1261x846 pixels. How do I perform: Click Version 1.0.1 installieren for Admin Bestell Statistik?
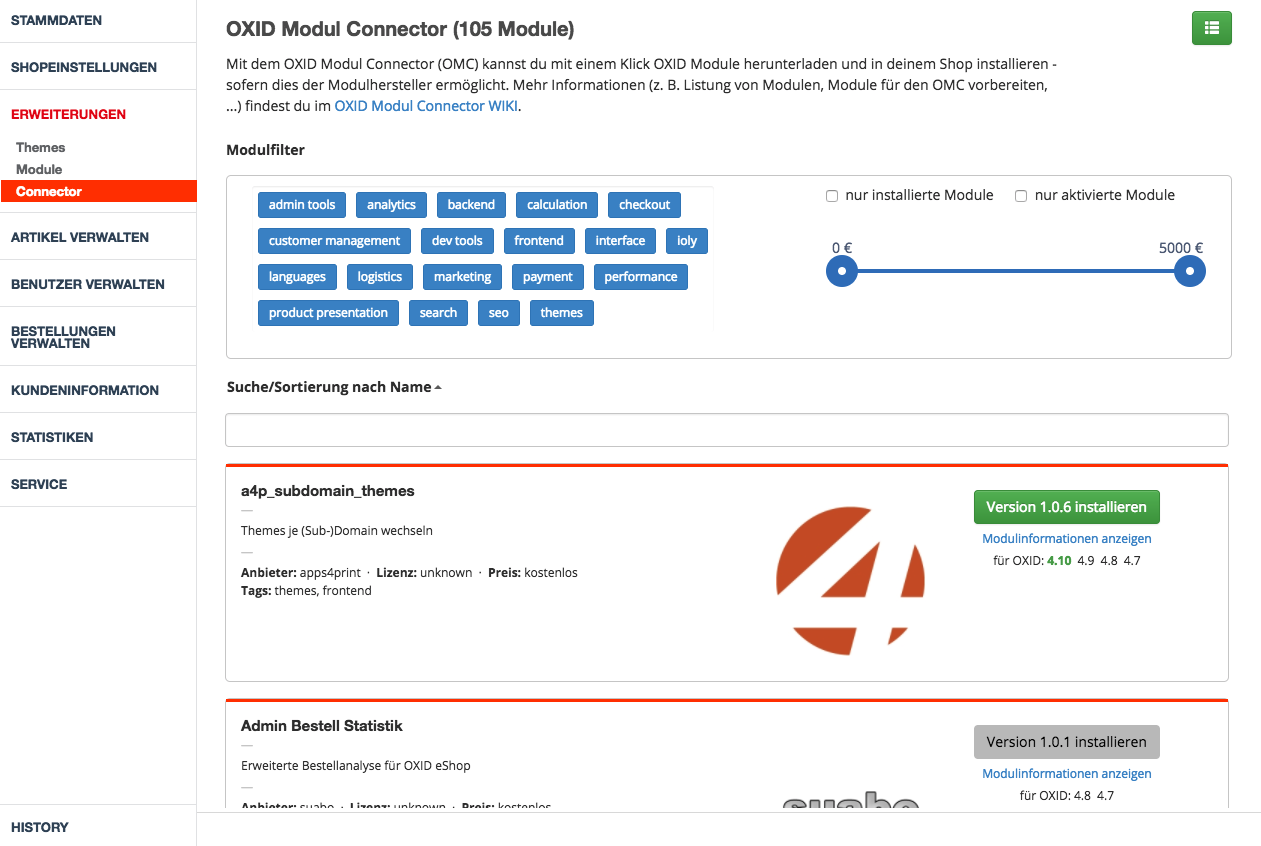[x=1067, y=742]
